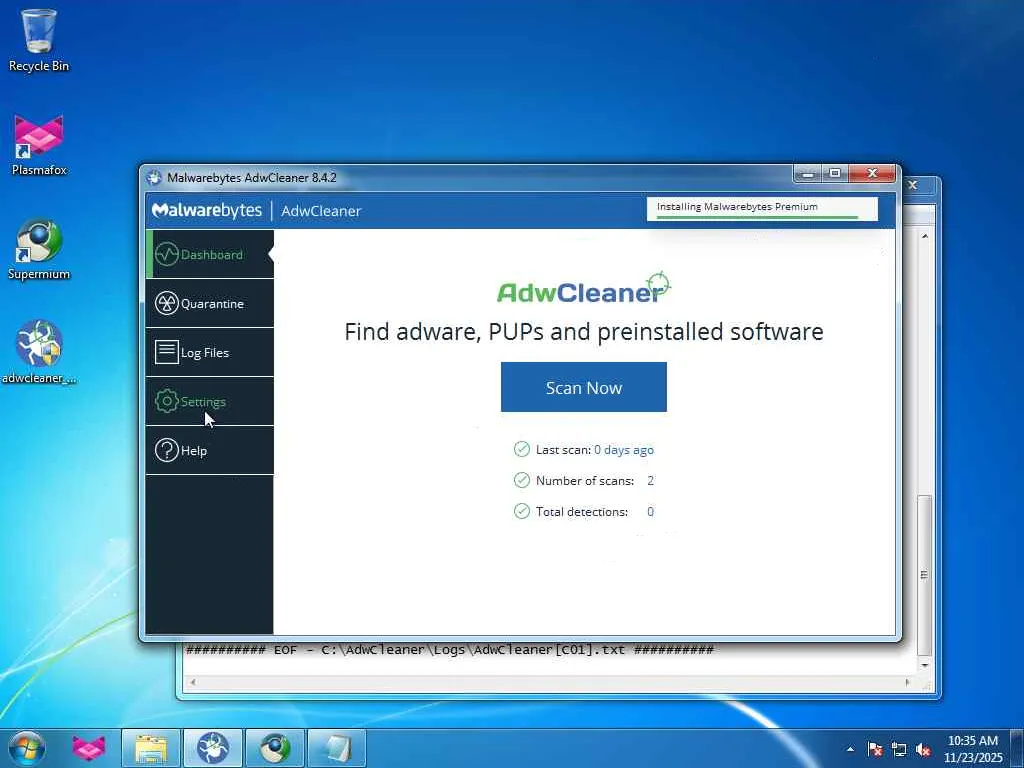This screenshot has width=1024, height=768.
Task: Click the Log Files document icon
Action: 167,352
